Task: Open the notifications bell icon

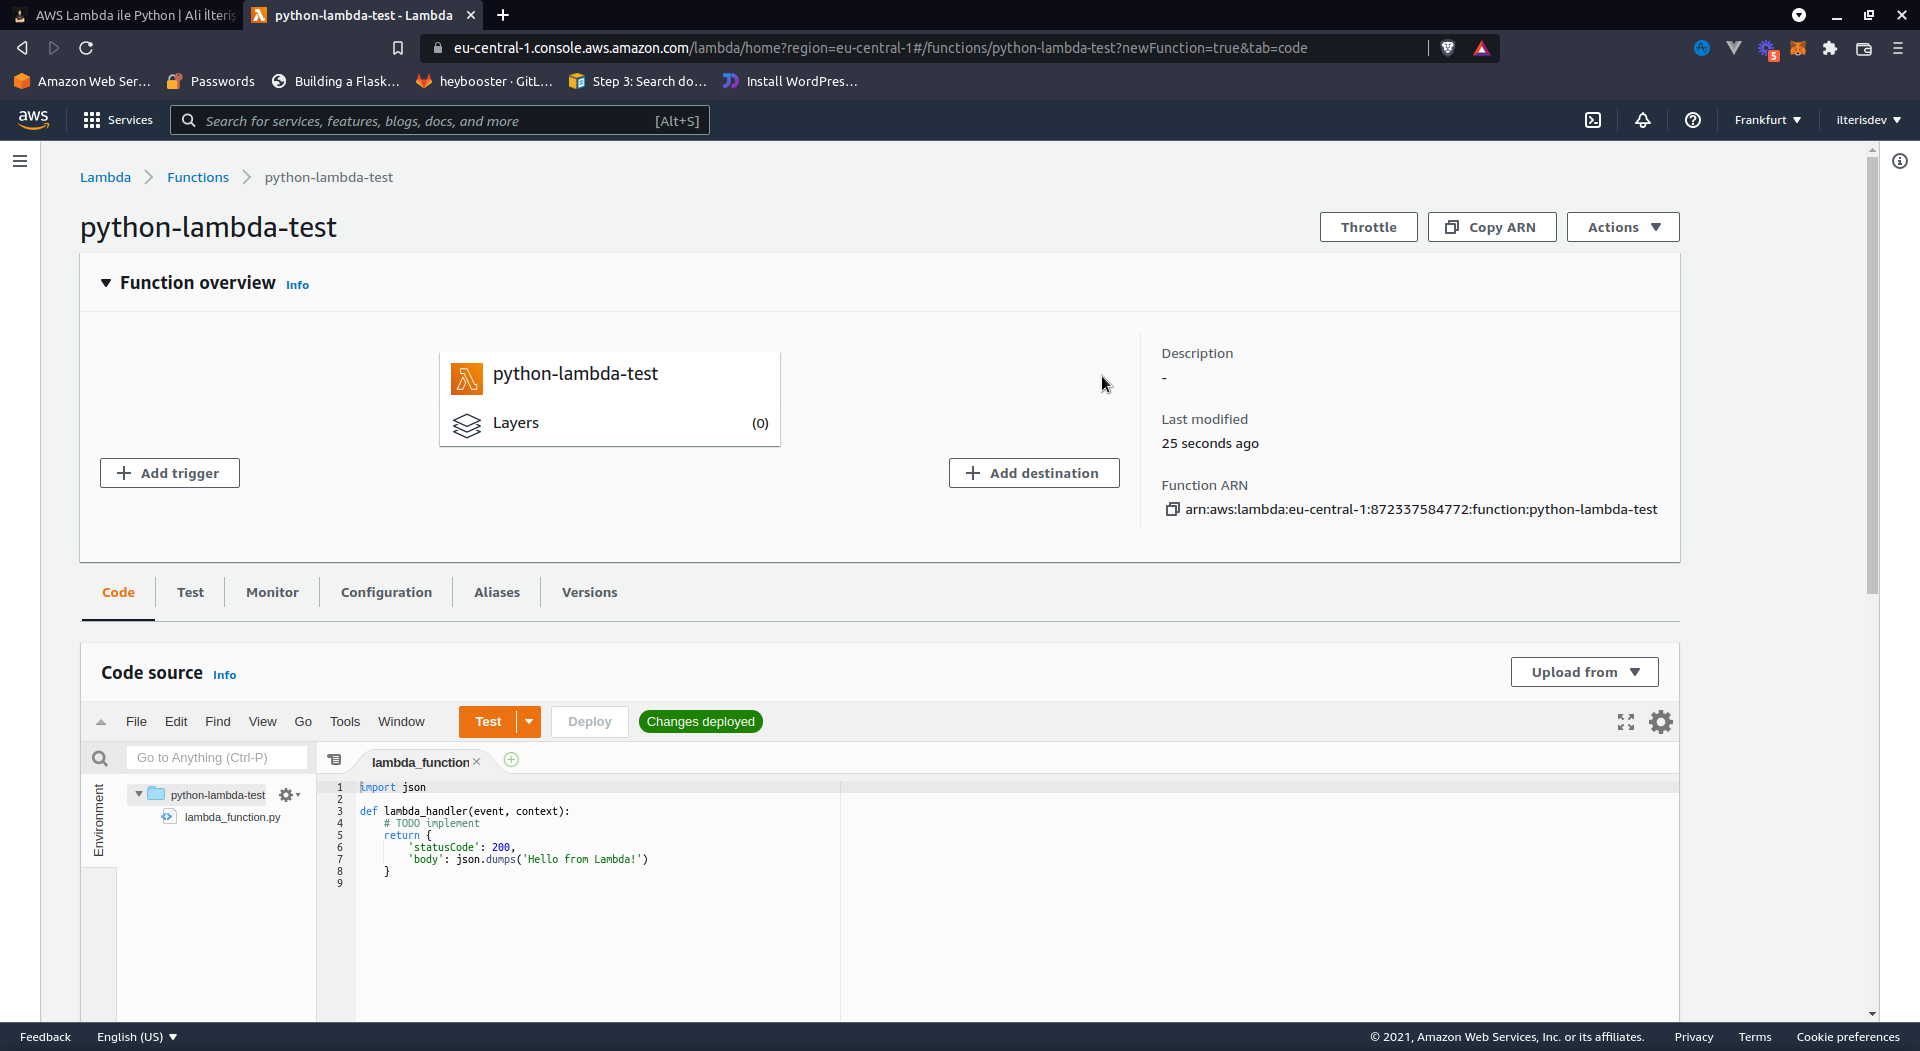Action: pos(1643,120)
